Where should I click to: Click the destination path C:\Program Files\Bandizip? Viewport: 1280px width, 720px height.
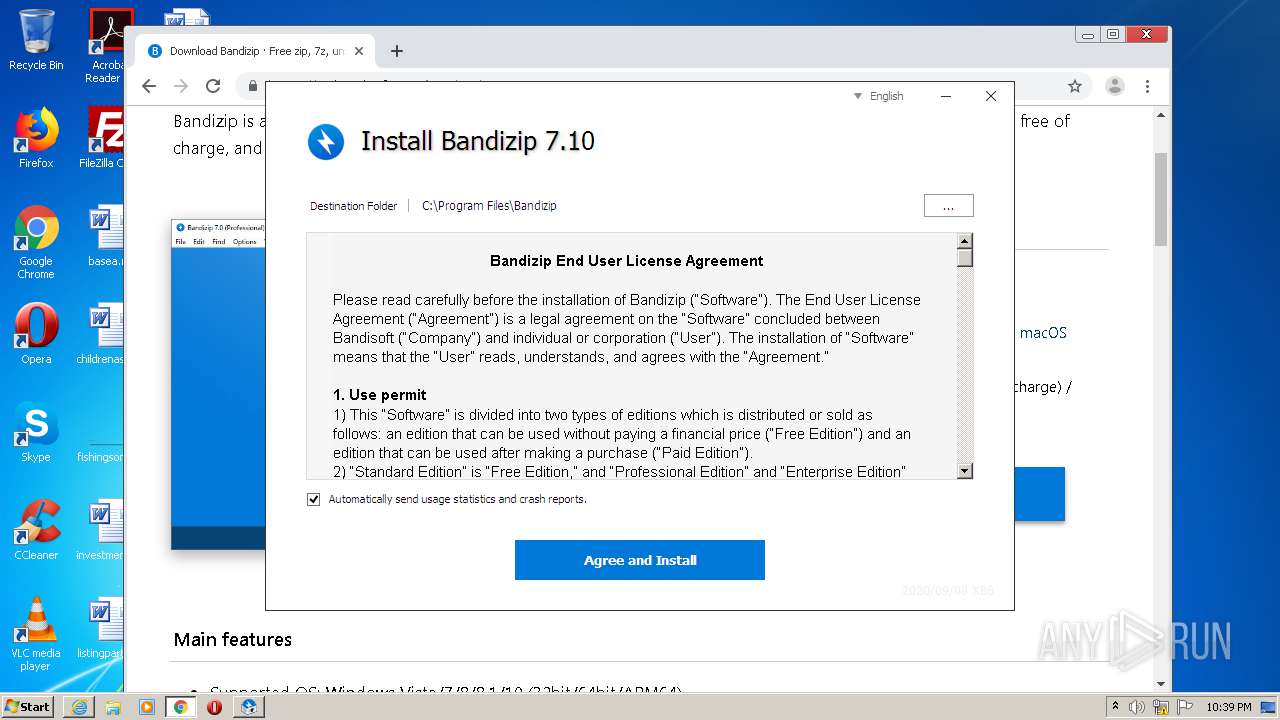489,206
